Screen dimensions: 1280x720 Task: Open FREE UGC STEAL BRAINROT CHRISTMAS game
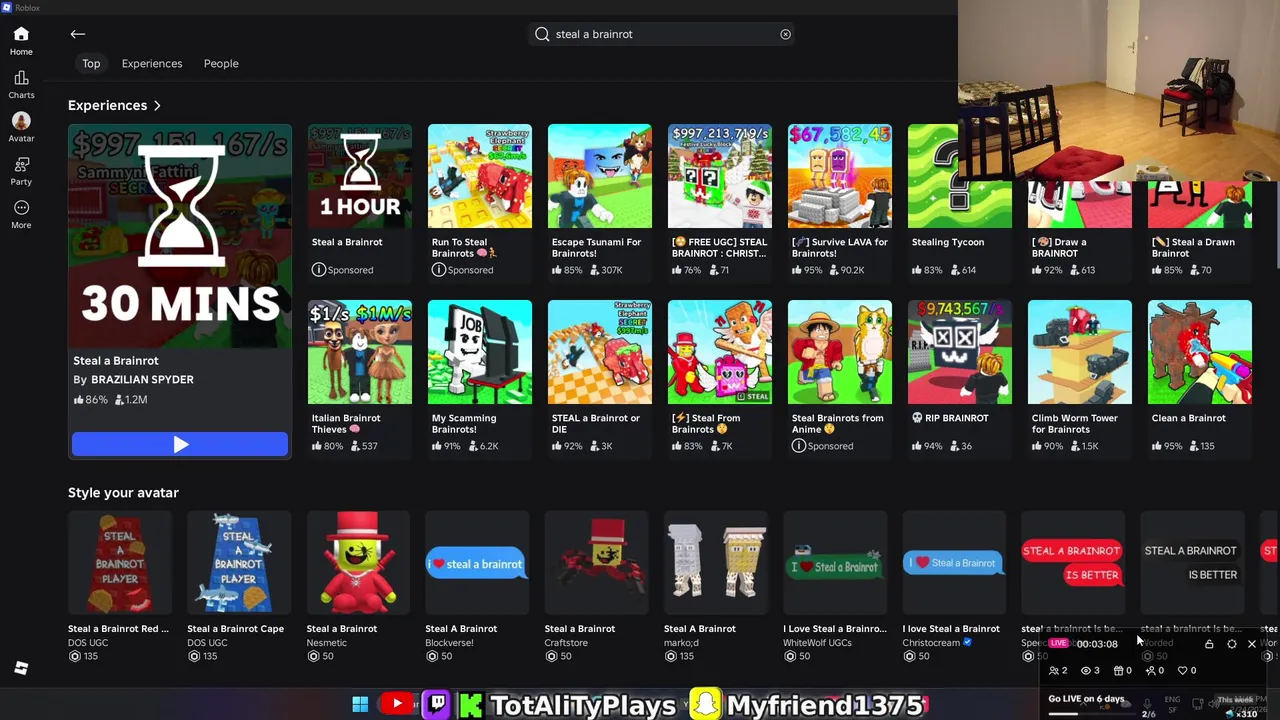click(x=720, y=176)
